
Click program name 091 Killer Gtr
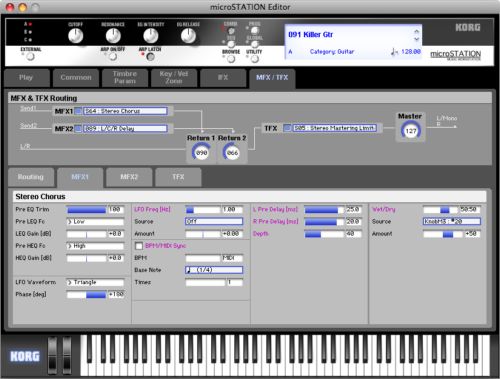pos(310,35)
